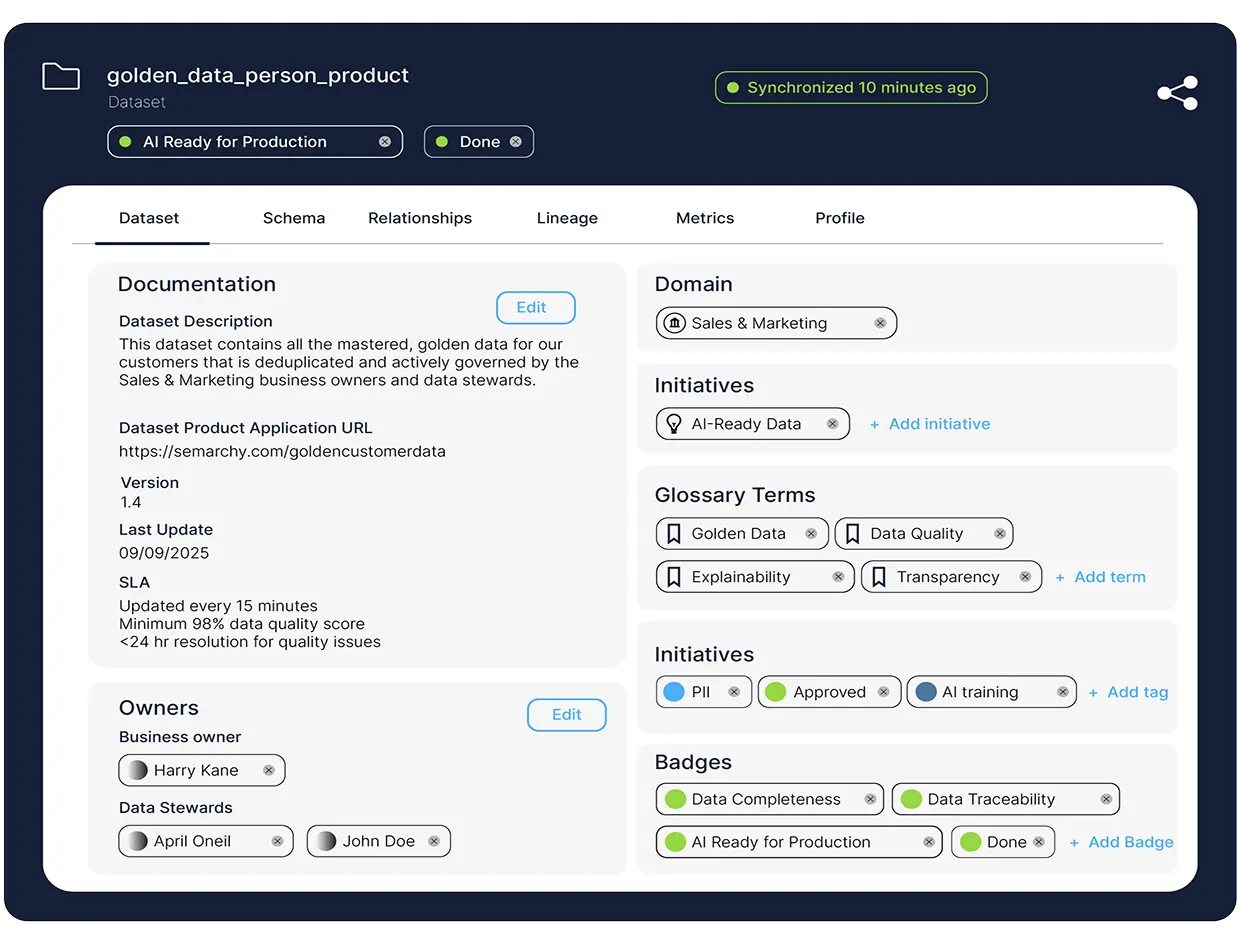Viewport: 1256px width, 944px height.
Task: Click the Data Quality bookmark icon
Action: (853, 533)
